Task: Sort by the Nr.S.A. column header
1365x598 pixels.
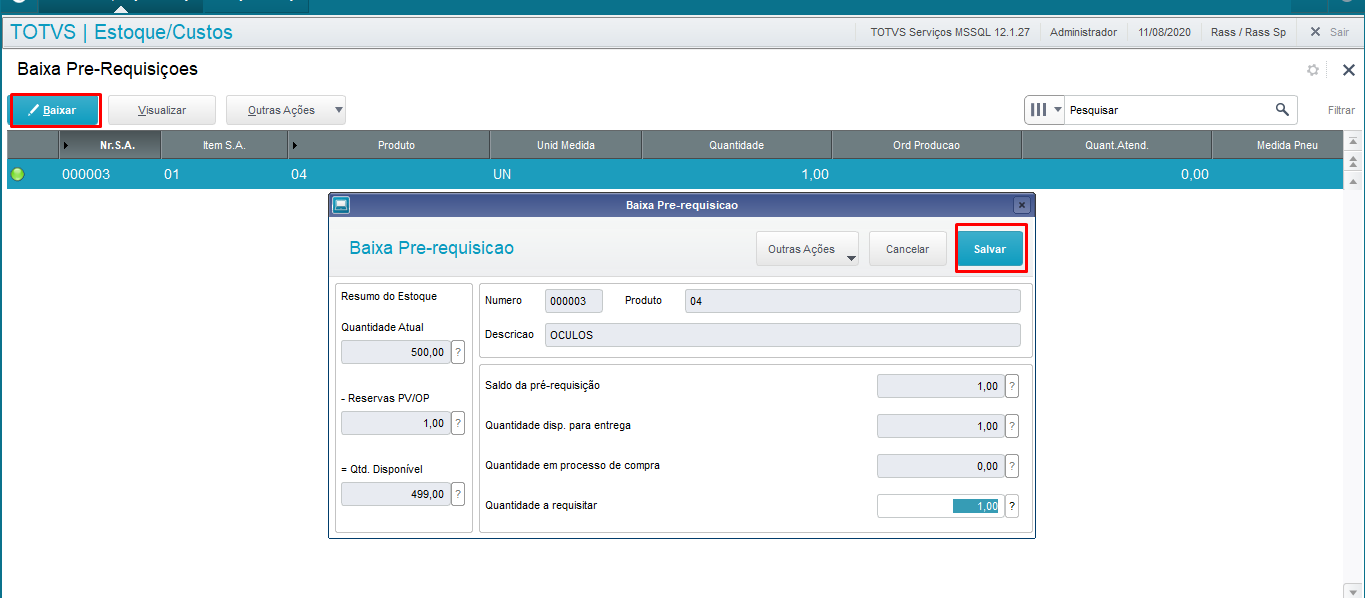Action: click(x=110, y=145)
